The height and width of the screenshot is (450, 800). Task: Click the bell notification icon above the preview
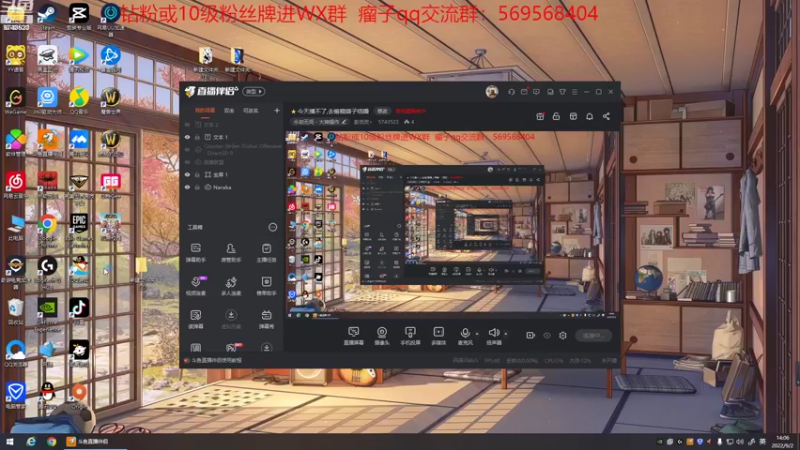(589, 116)
